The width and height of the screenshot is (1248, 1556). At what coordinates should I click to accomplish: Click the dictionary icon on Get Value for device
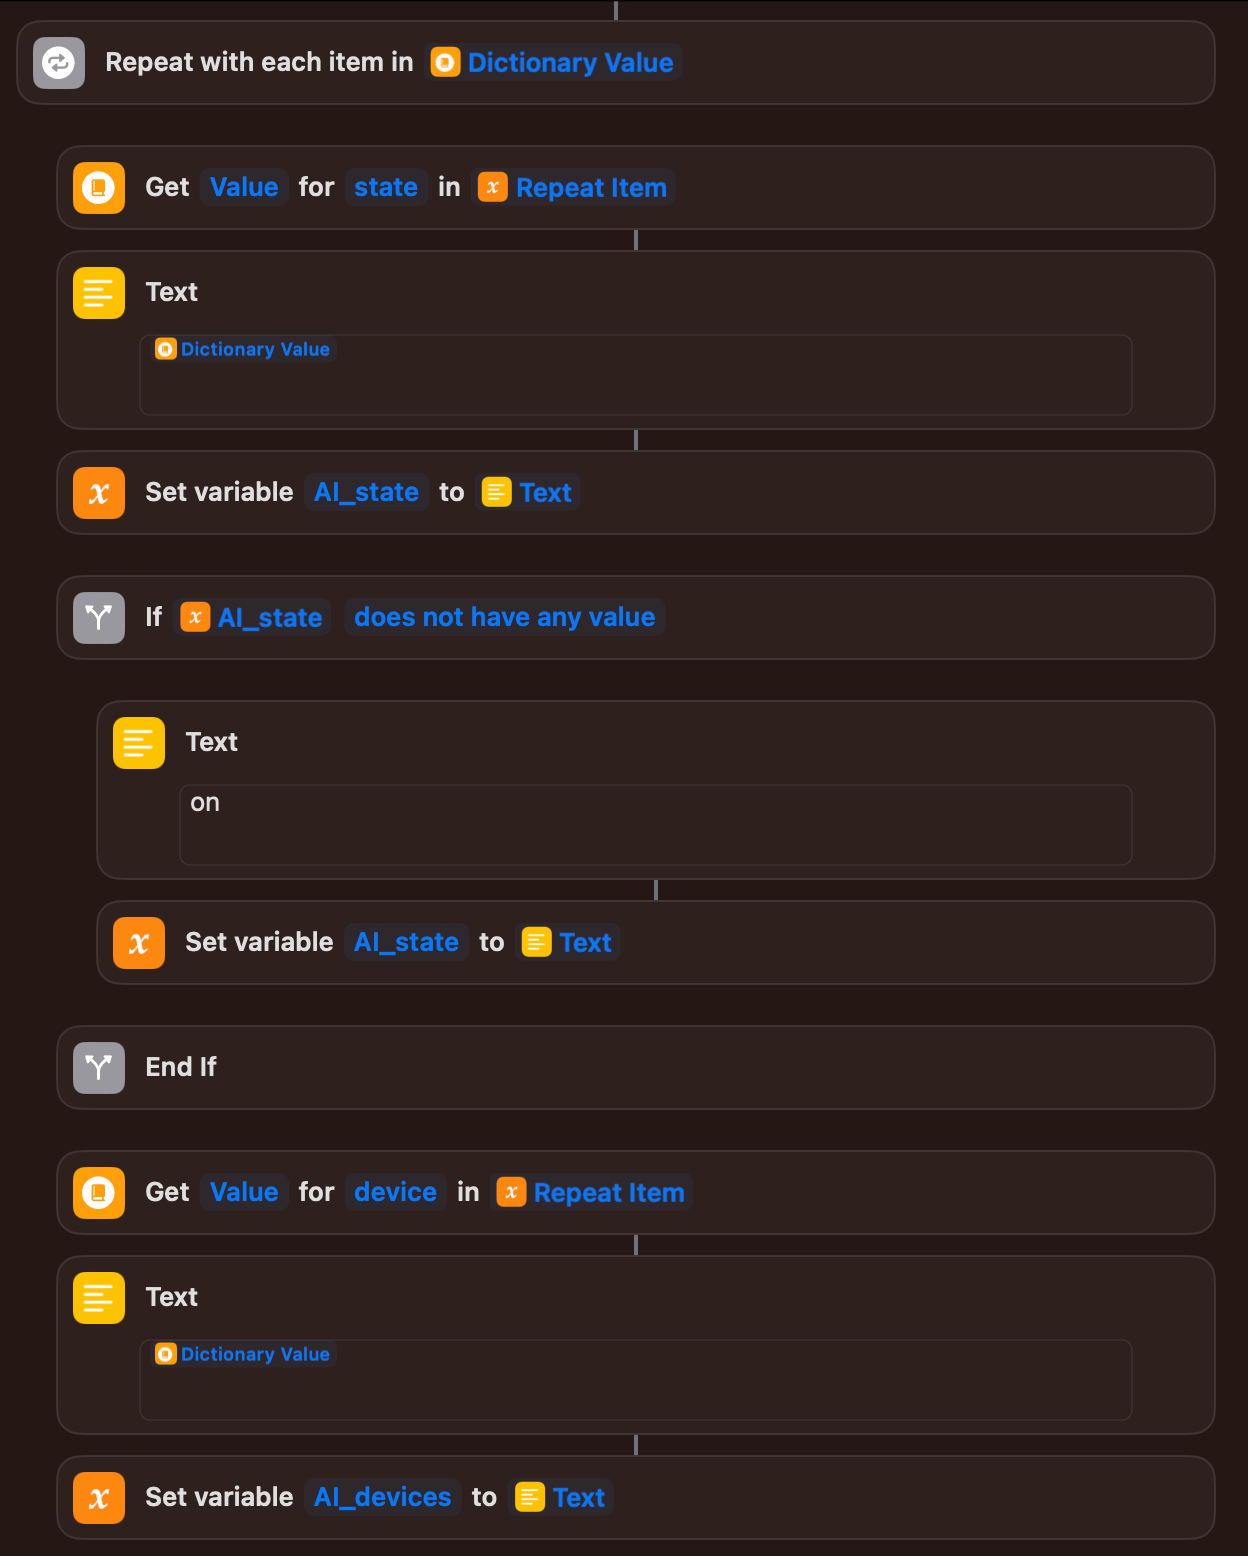click(x=98, y=1192)
